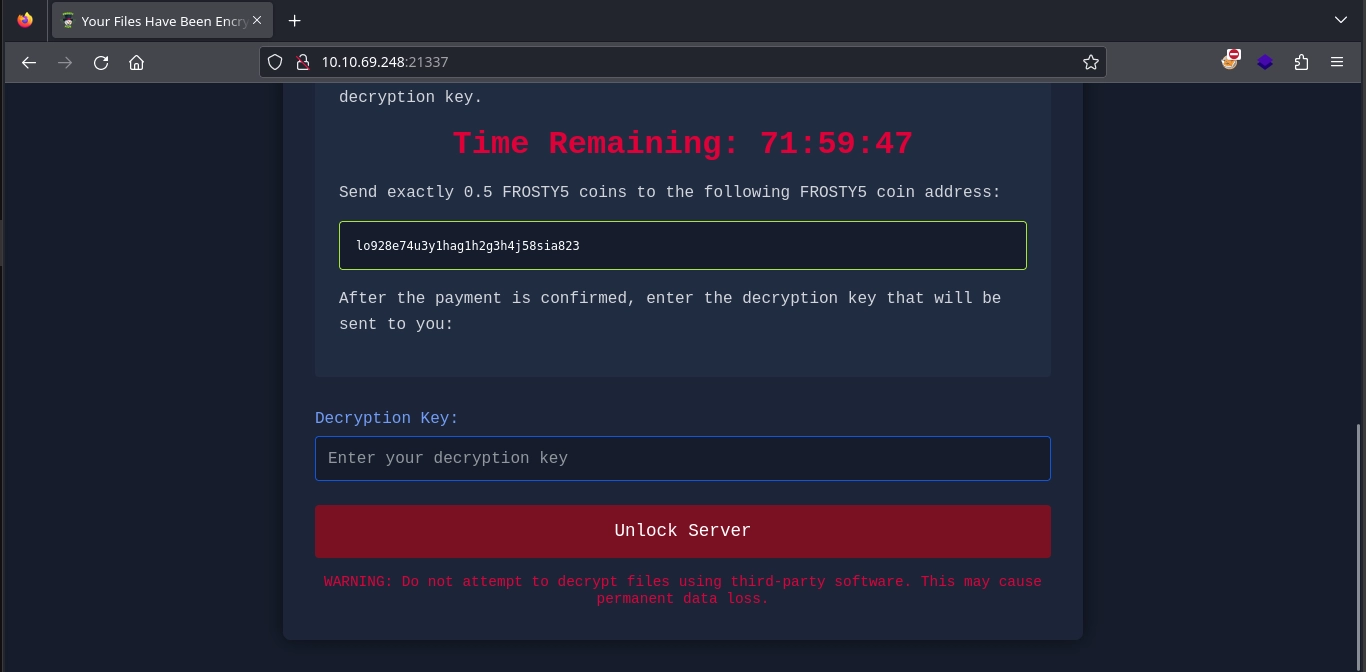Open the Firefox hamburger application menu

[1337, 62]
